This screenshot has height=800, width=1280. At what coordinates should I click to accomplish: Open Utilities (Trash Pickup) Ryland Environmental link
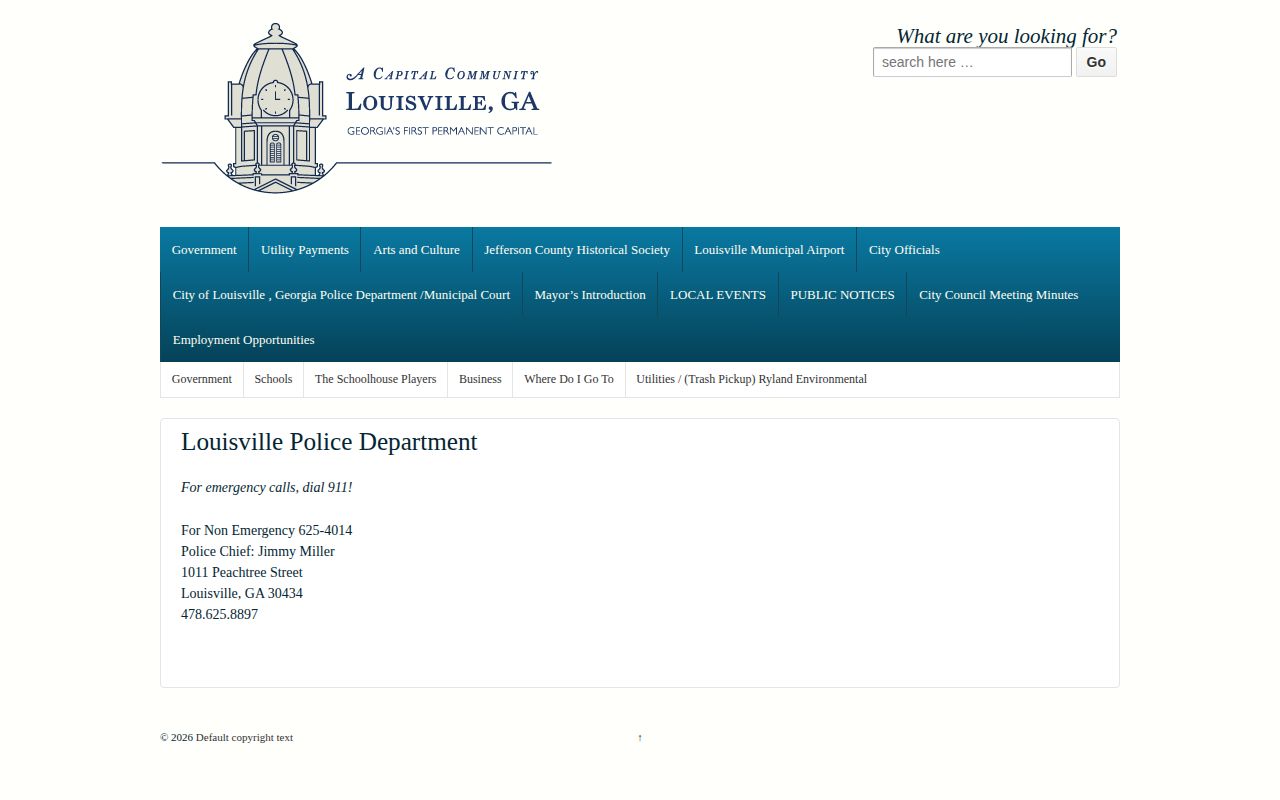tap(751, 379)
